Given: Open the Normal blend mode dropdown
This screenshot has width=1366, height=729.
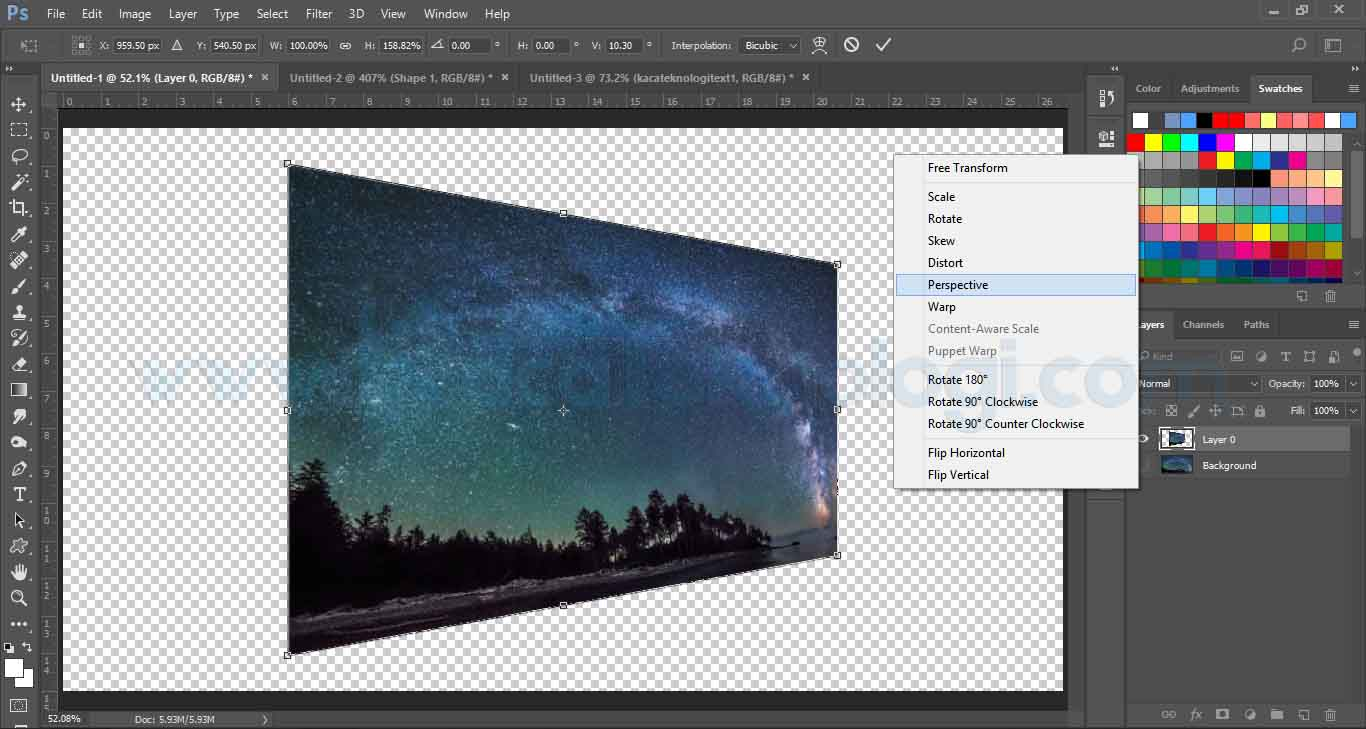Looking at the screenshot, I should pos(1199,383).
